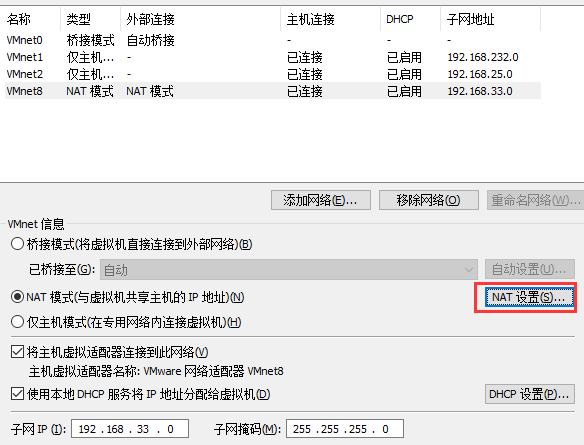Select the Host-only mode radio button
The image size is (584, 445).
click(17, 322)
